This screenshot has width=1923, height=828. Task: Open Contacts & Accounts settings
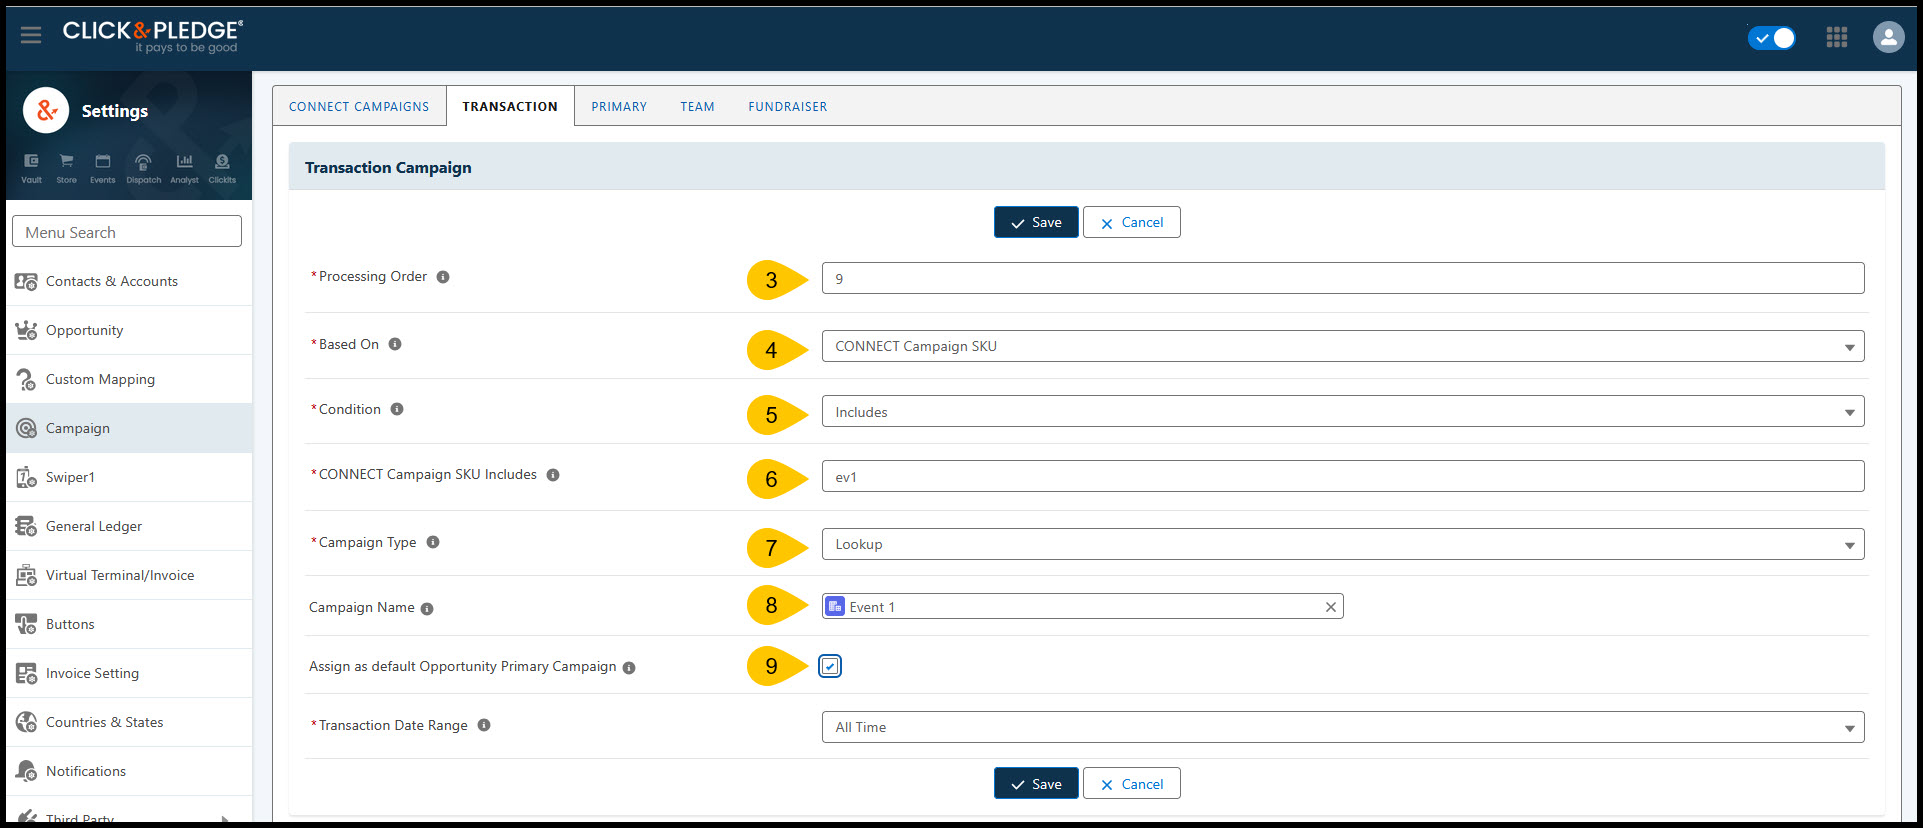(x=129, y=281)
